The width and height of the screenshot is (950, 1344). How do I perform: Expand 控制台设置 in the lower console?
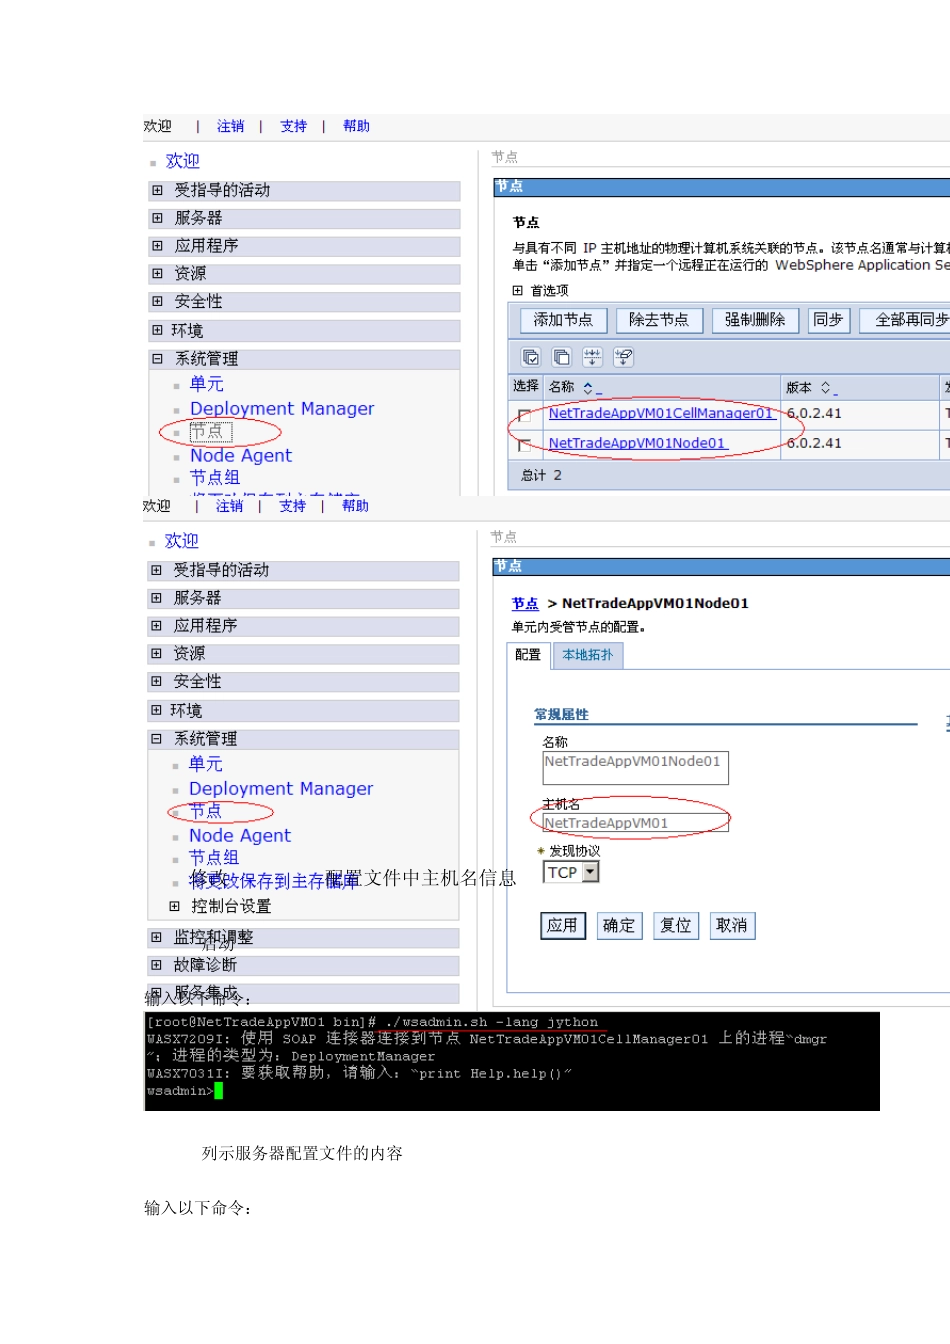(174, 906)
